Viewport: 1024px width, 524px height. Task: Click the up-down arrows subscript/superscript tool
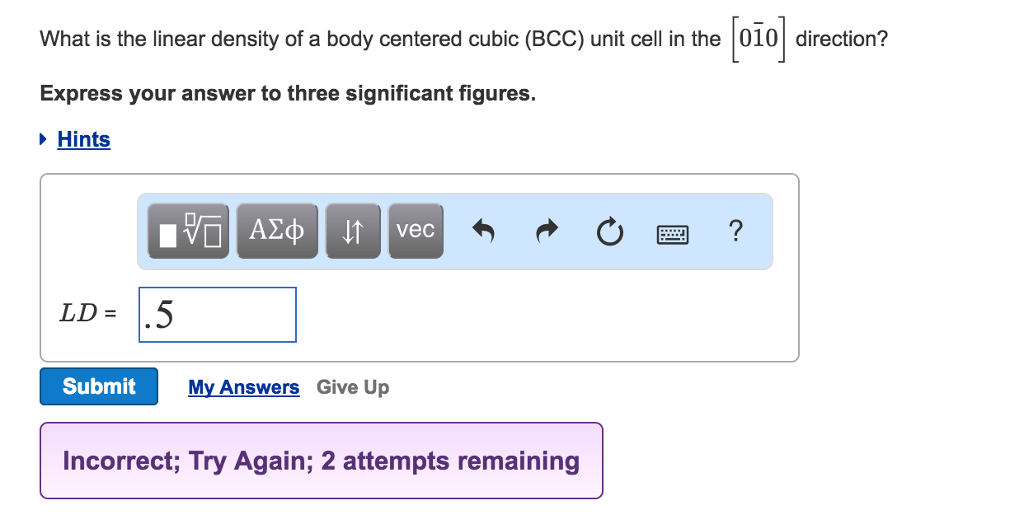[x=351, y=231]
